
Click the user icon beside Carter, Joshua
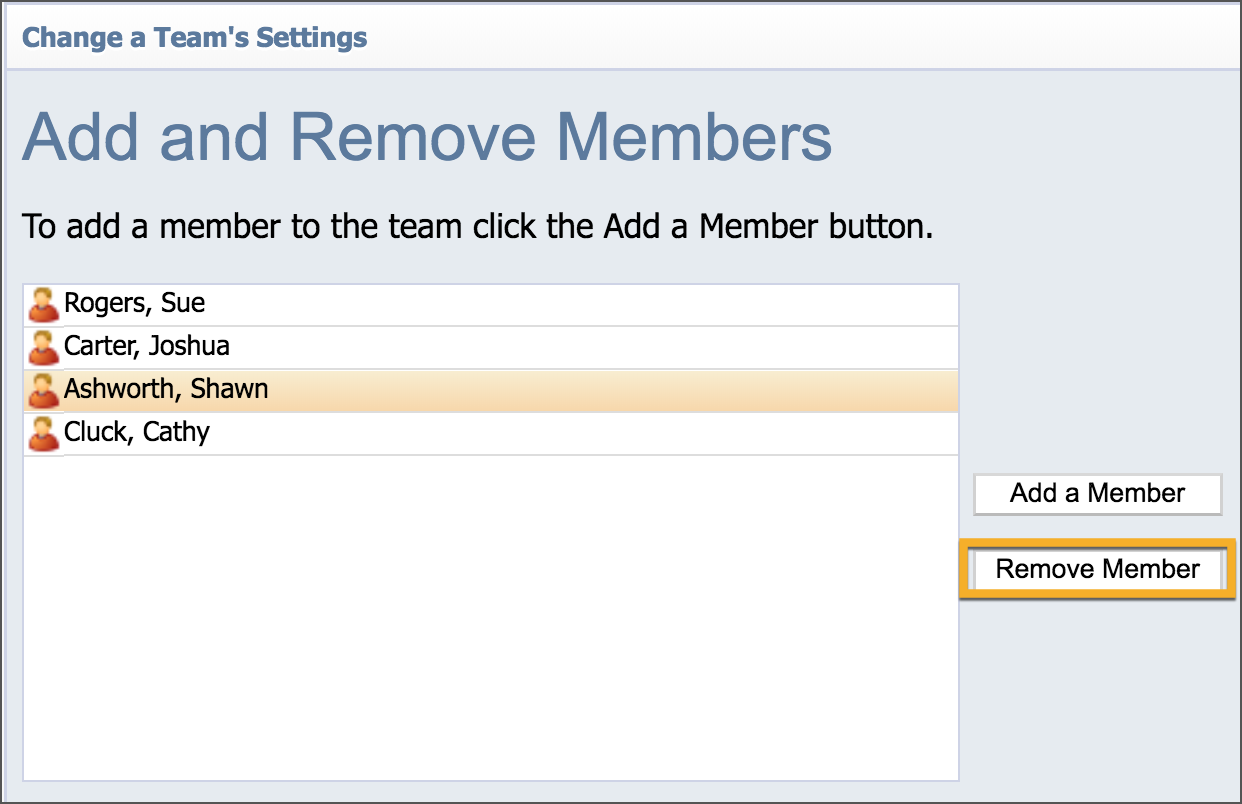[x=43, y=348]
